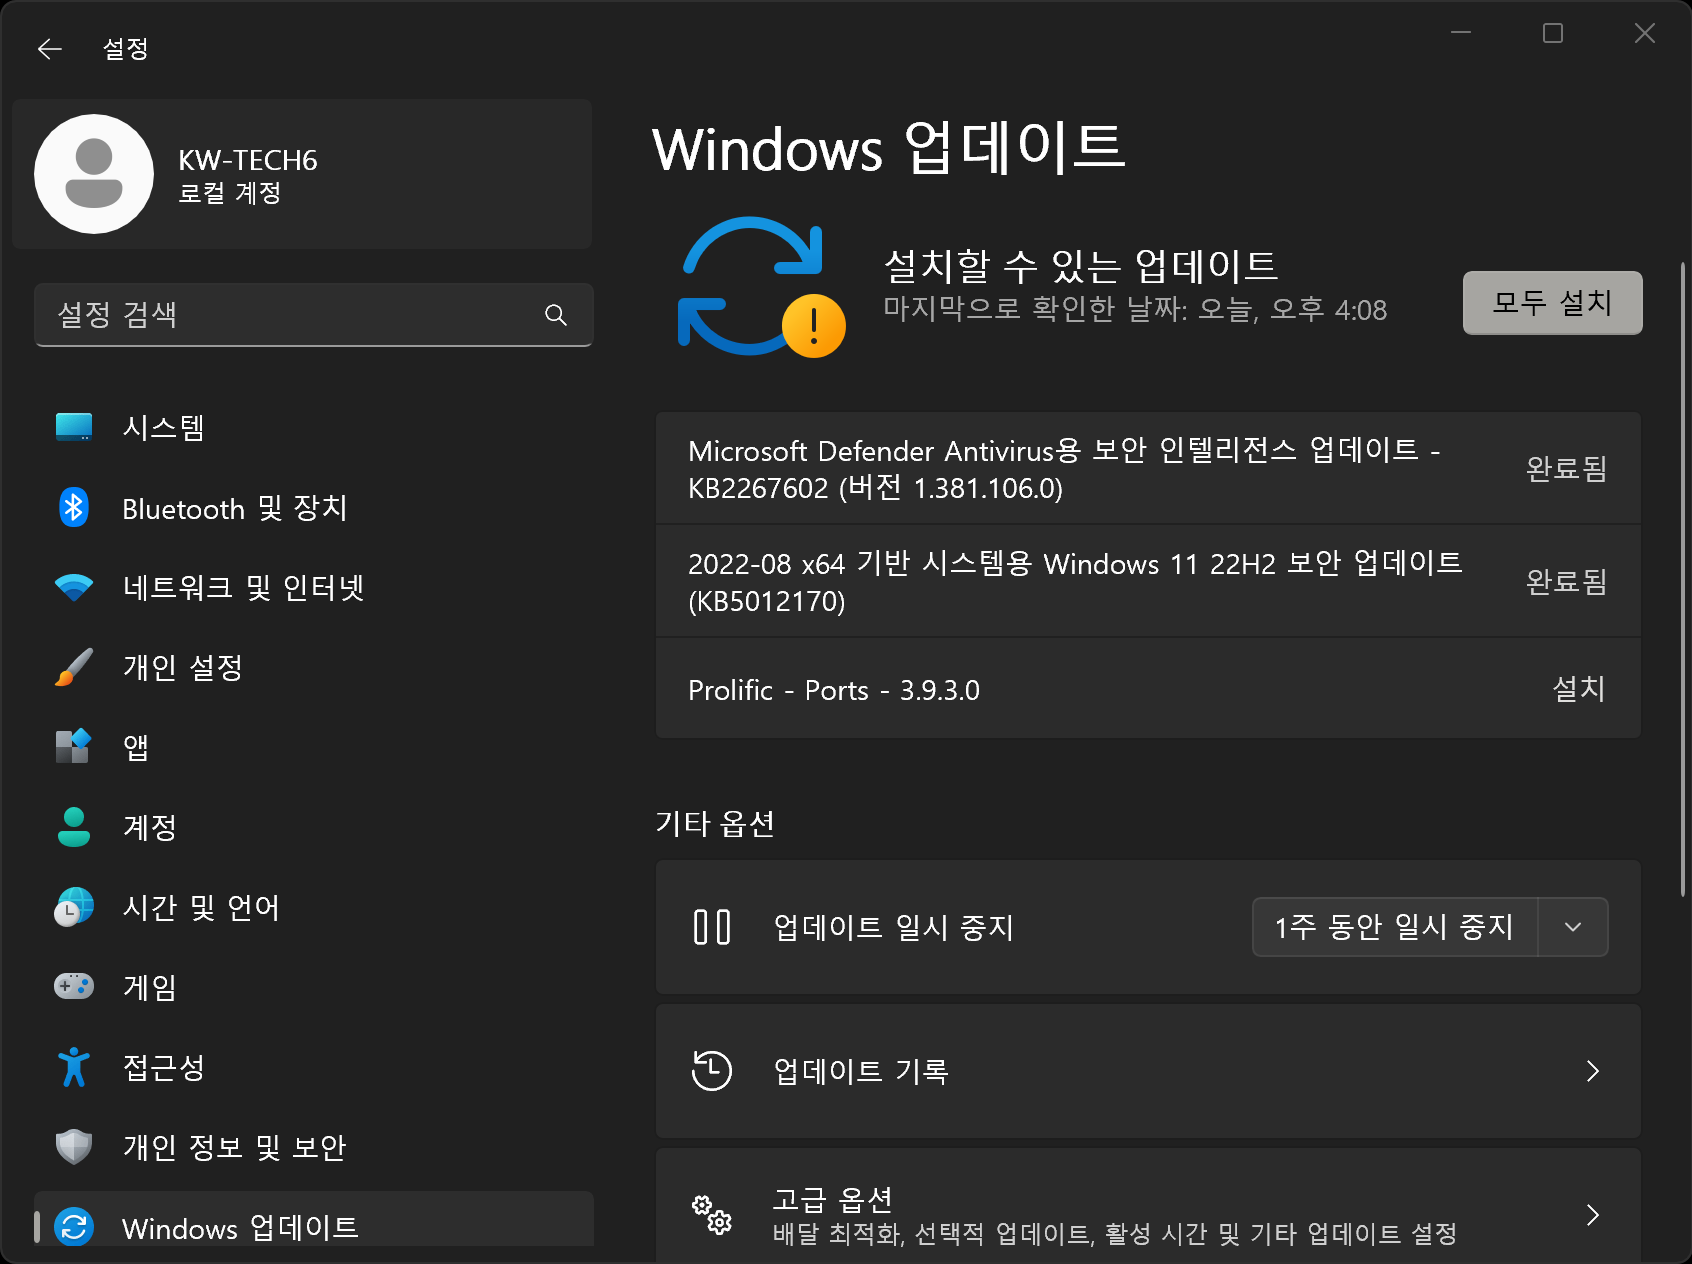
Task: Select 개인 정보 및 보안 category
Action: (x=314, y=1147)
